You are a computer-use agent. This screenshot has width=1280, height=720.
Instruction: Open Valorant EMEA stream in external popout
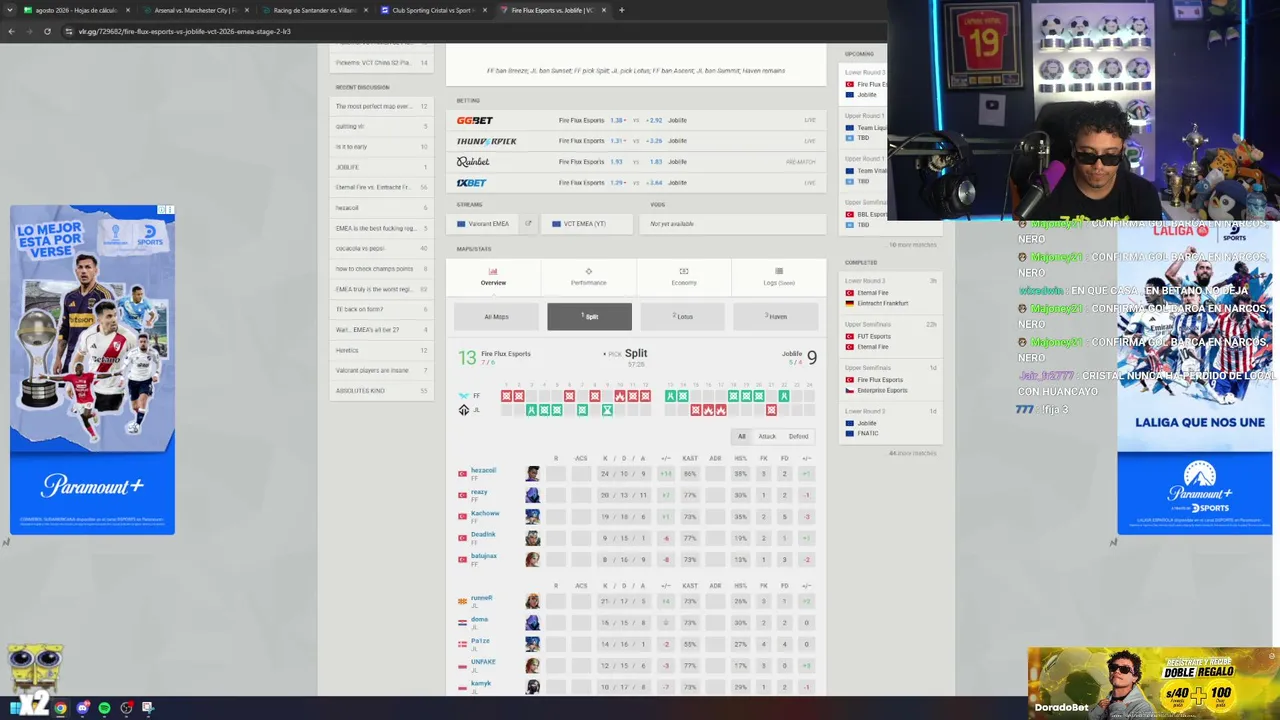[528, 224]
